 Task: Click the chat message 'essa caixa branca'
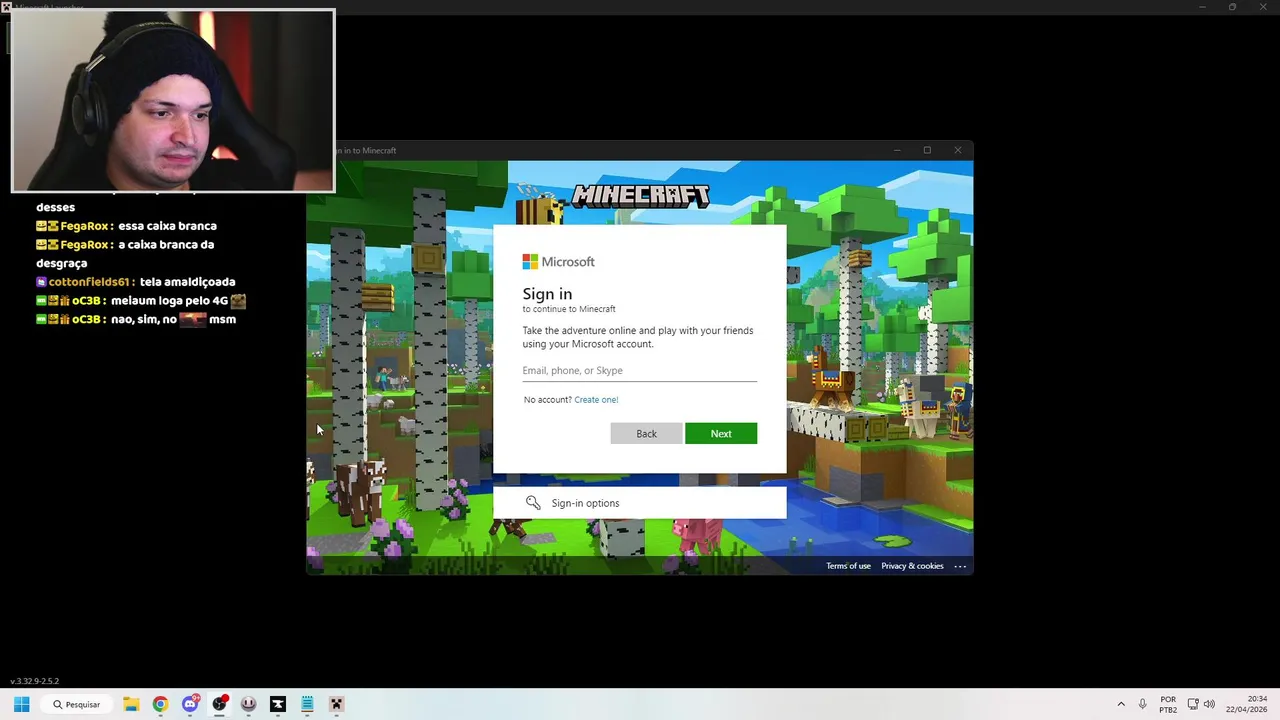pyautogui.click(x=167, y=226)
